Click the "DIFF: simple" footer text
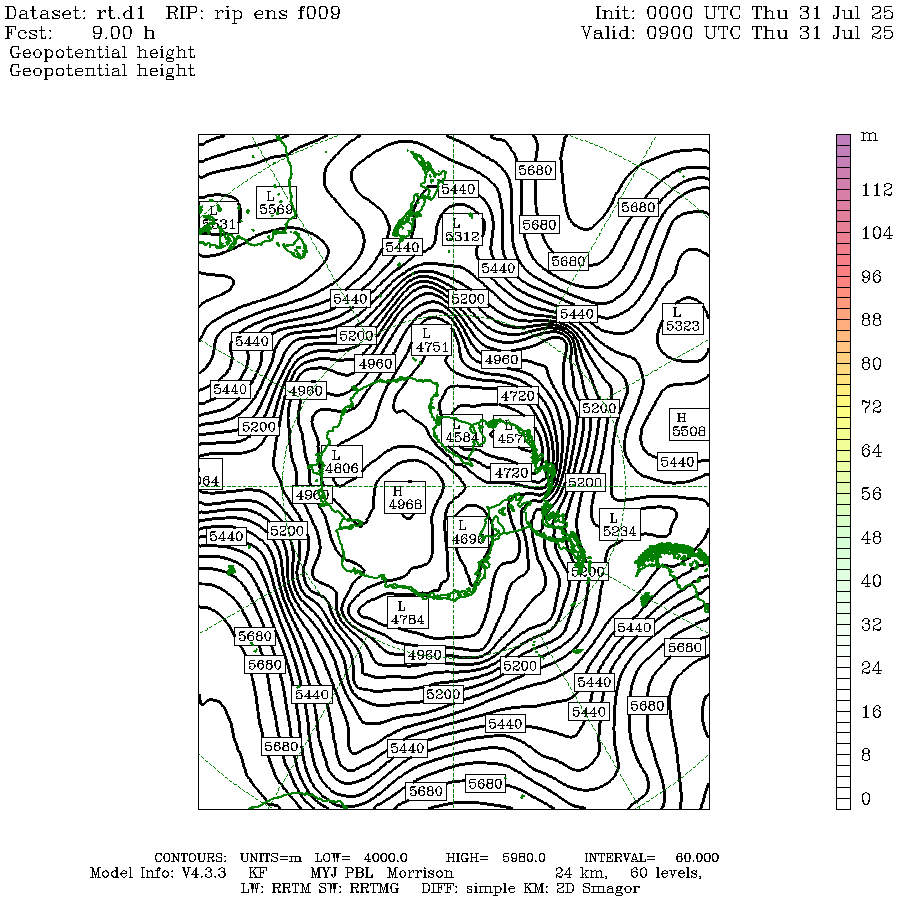Screen dimensions: 900x900 coord(468,889)
